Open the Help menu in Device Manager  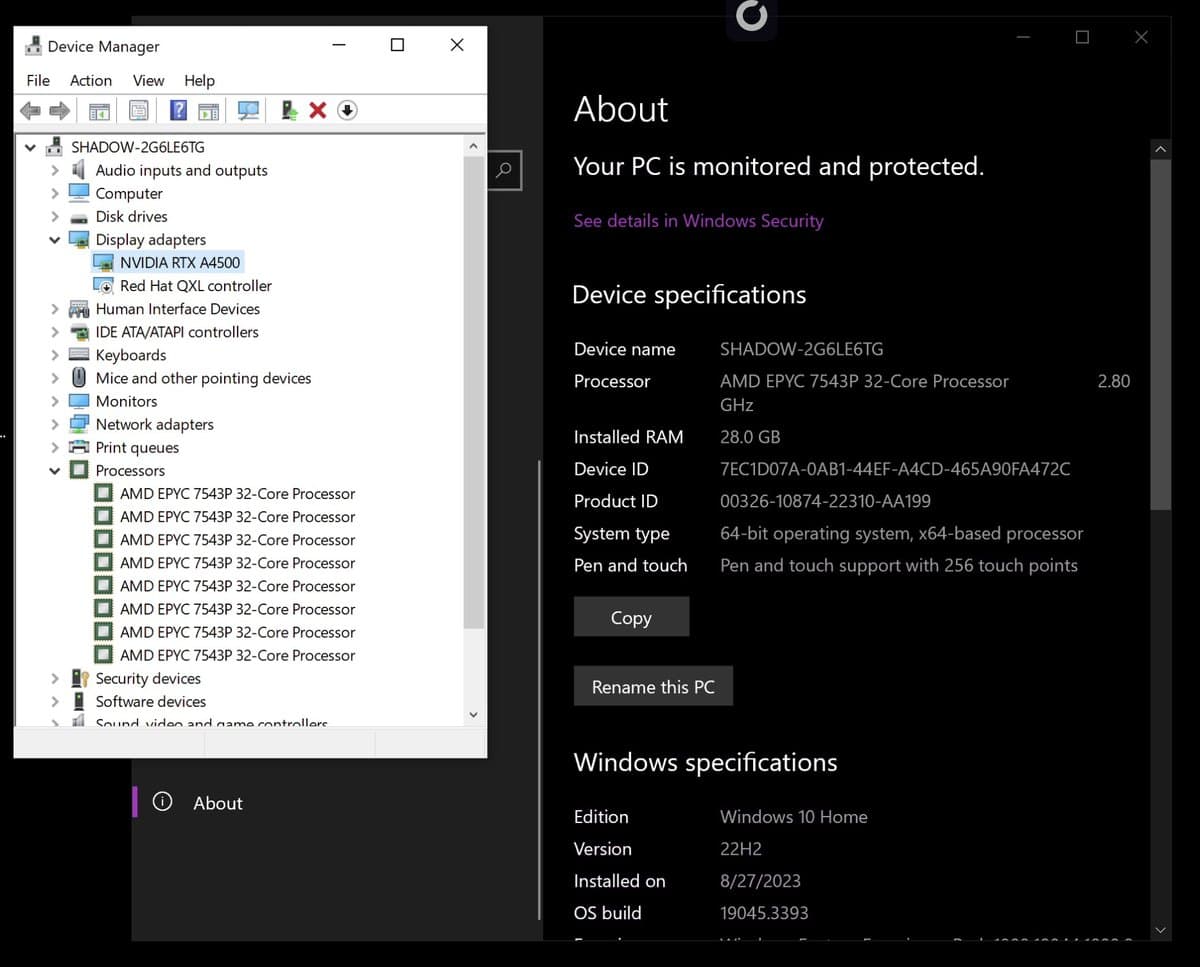click(x=199, y=80)
